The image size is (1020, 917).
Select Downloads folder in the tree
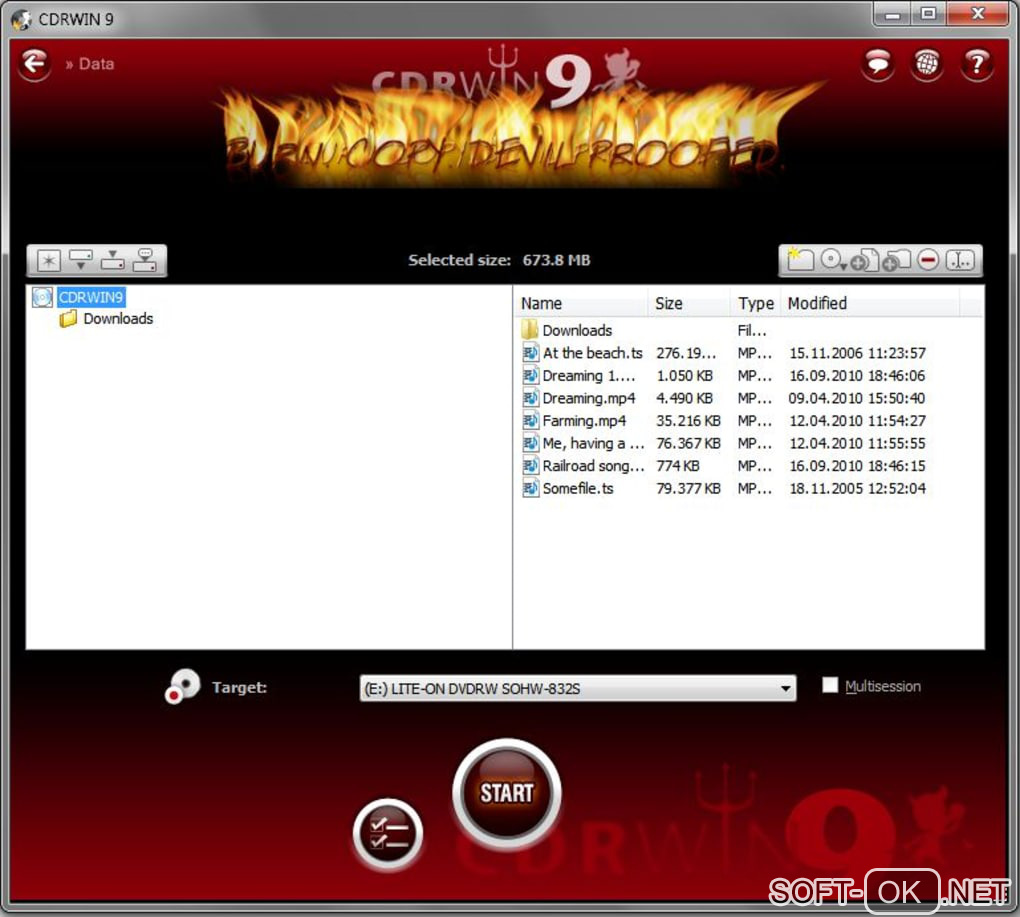coord(118,319)
